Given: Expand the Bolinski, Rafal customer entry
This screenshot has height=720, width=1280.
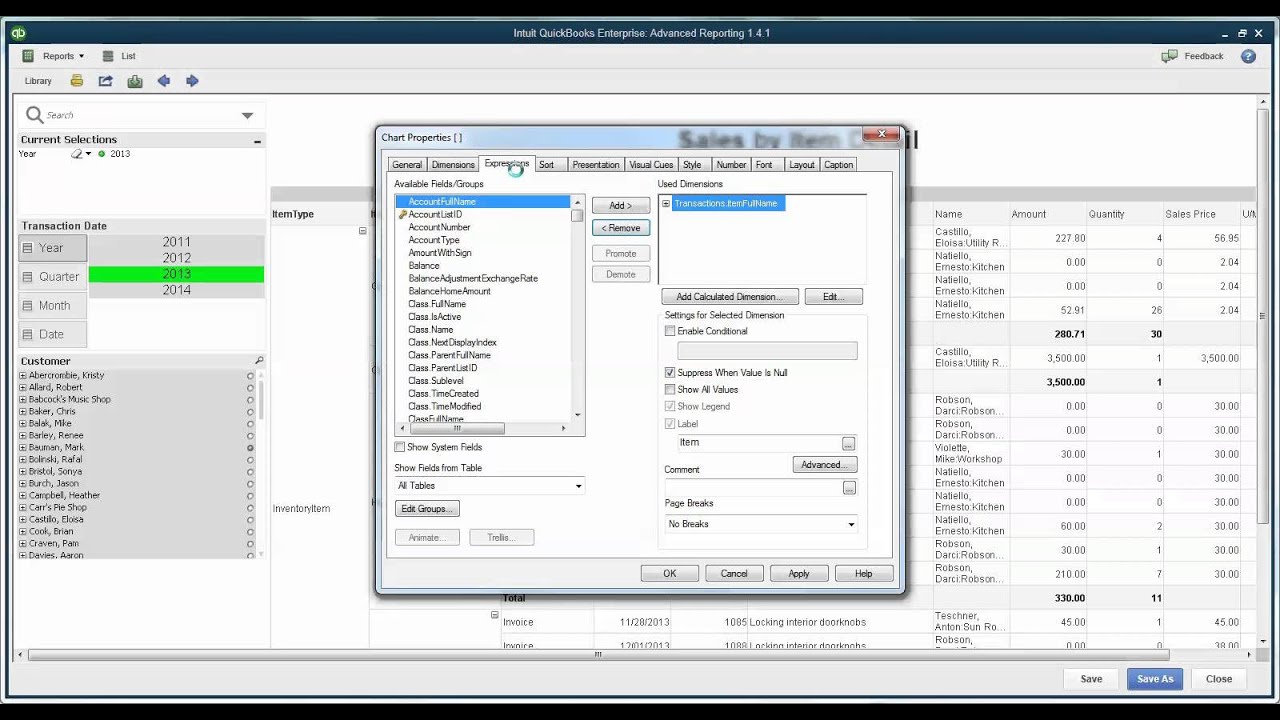Looking at the screenshot, I should [x=23, y=459].
